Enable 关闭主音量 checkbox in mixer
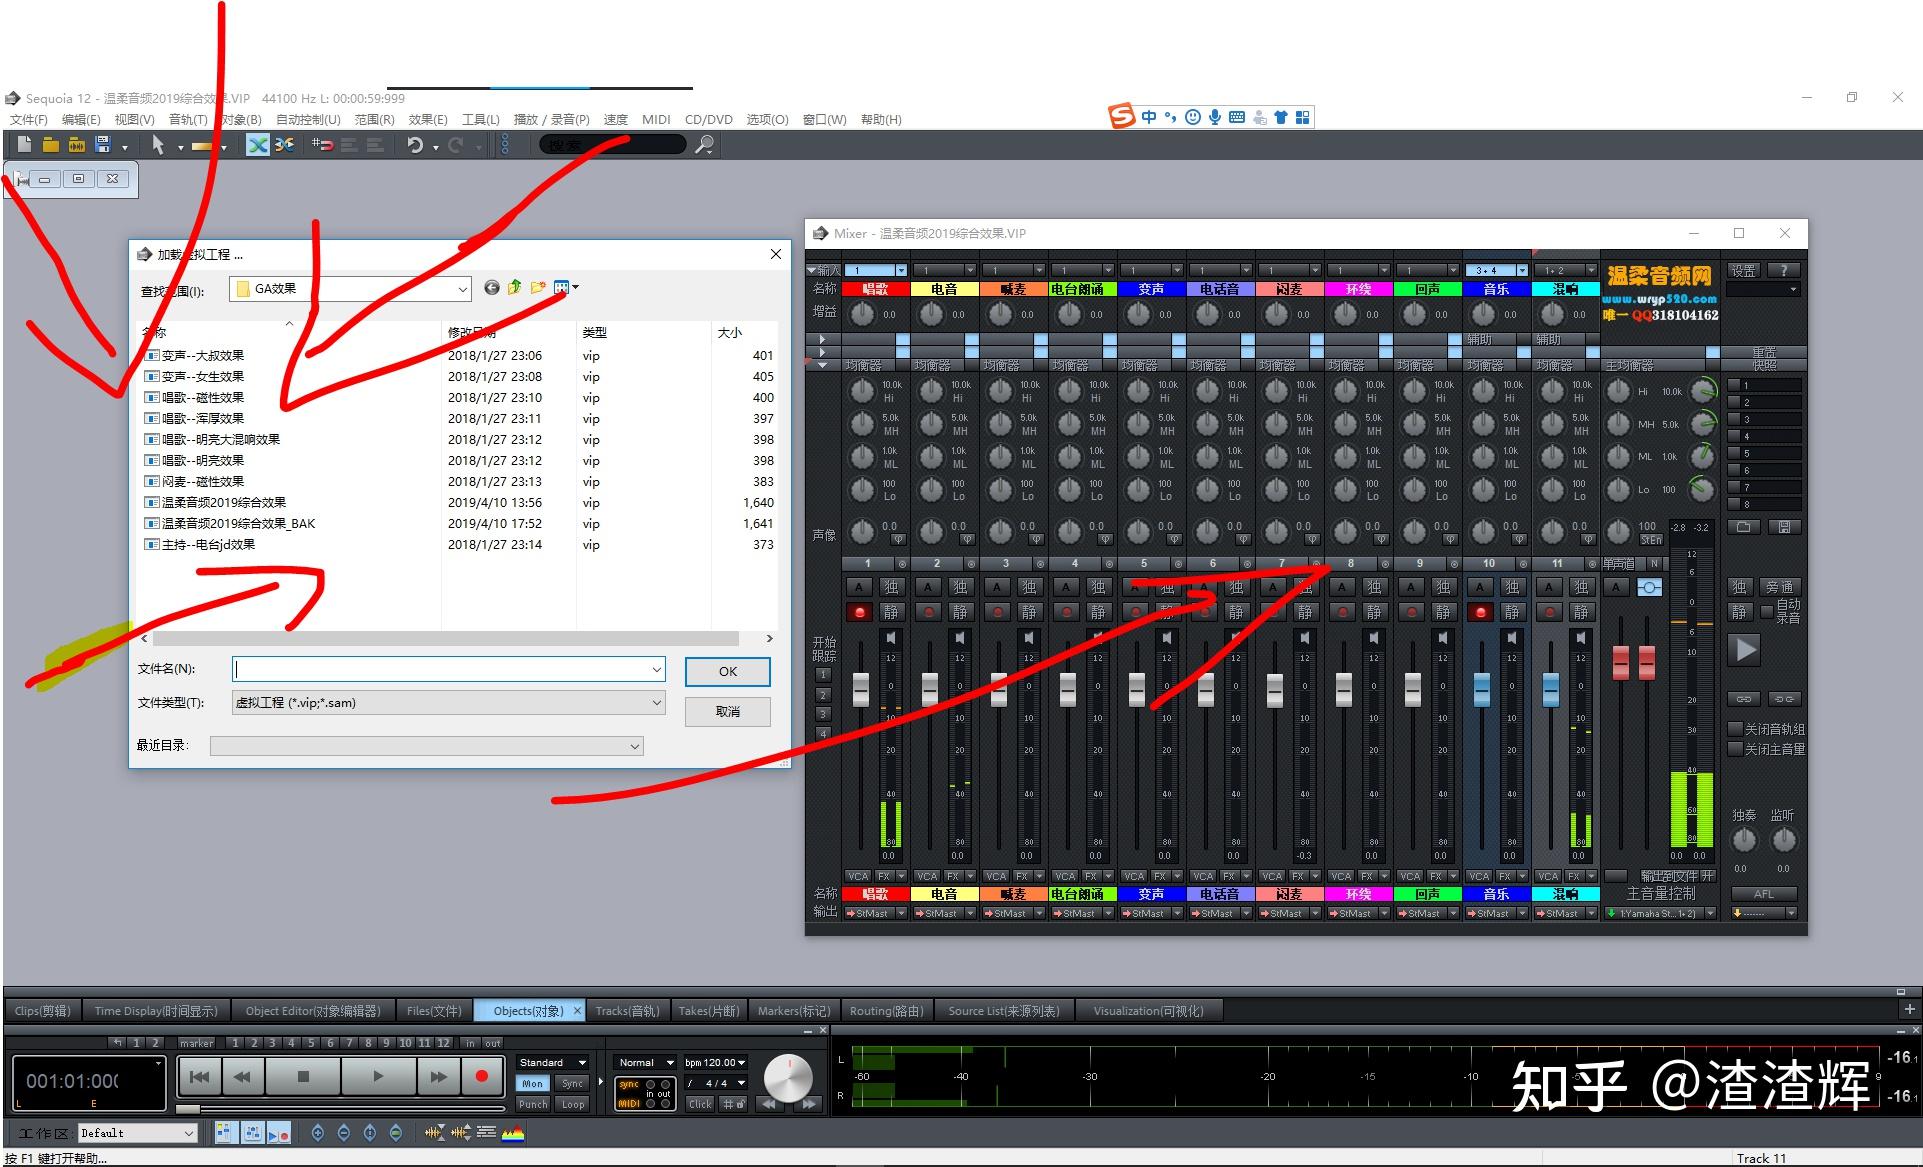Viewport: 1923px width, 1167px height. point(1736,749)
